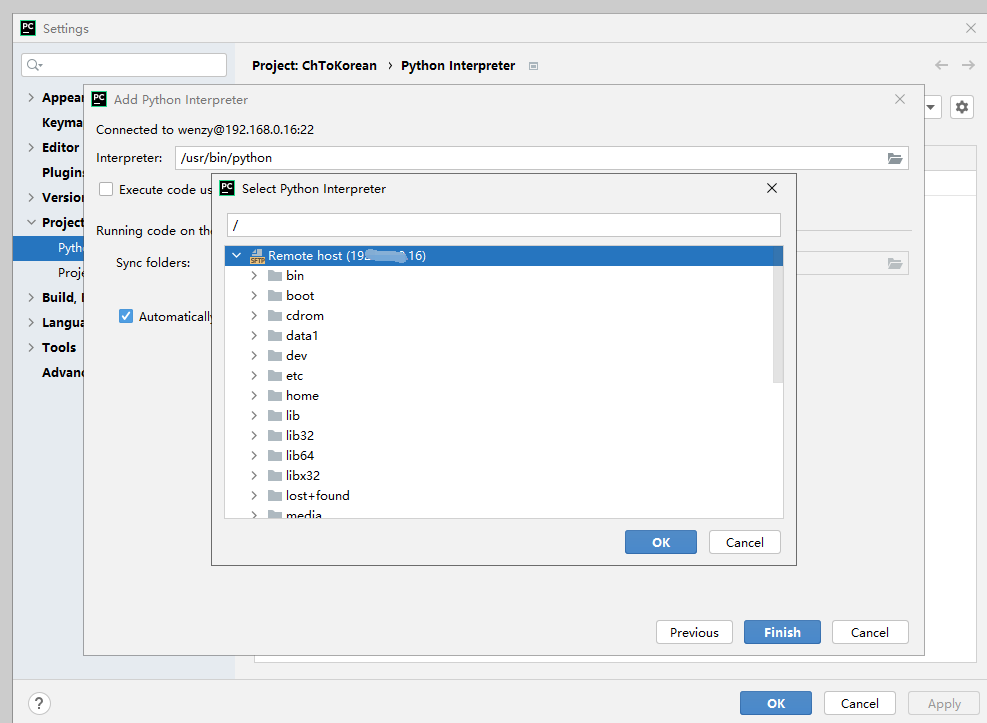Open the Keymap settings page

(x=62, y=123)
